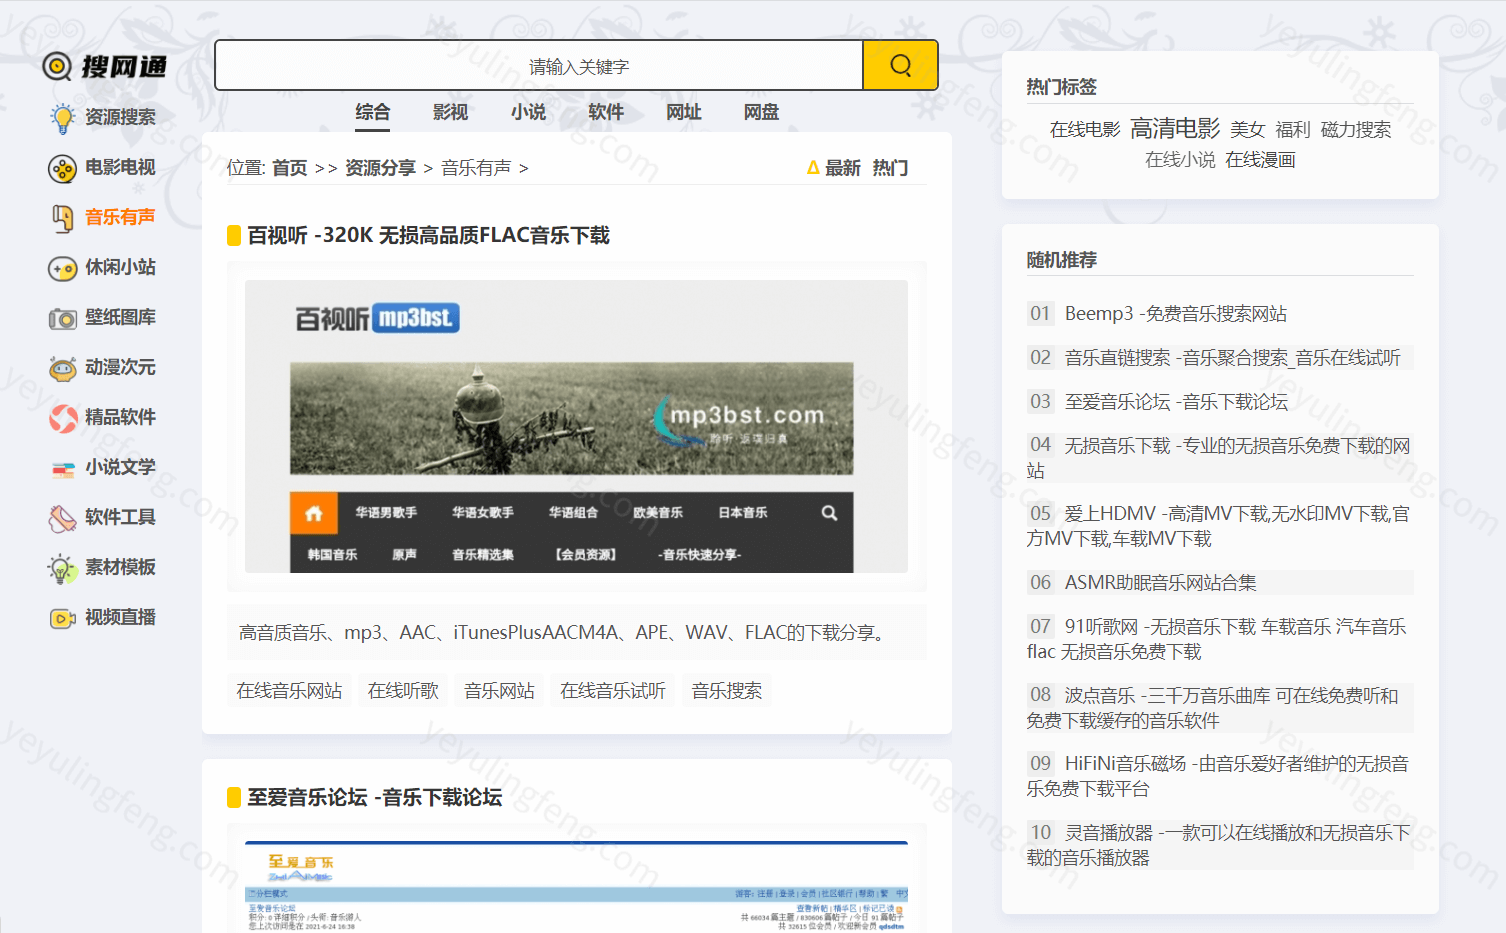Click the 高清电影 hot tag
The image size is (1506, 933).
(1175, 128)
